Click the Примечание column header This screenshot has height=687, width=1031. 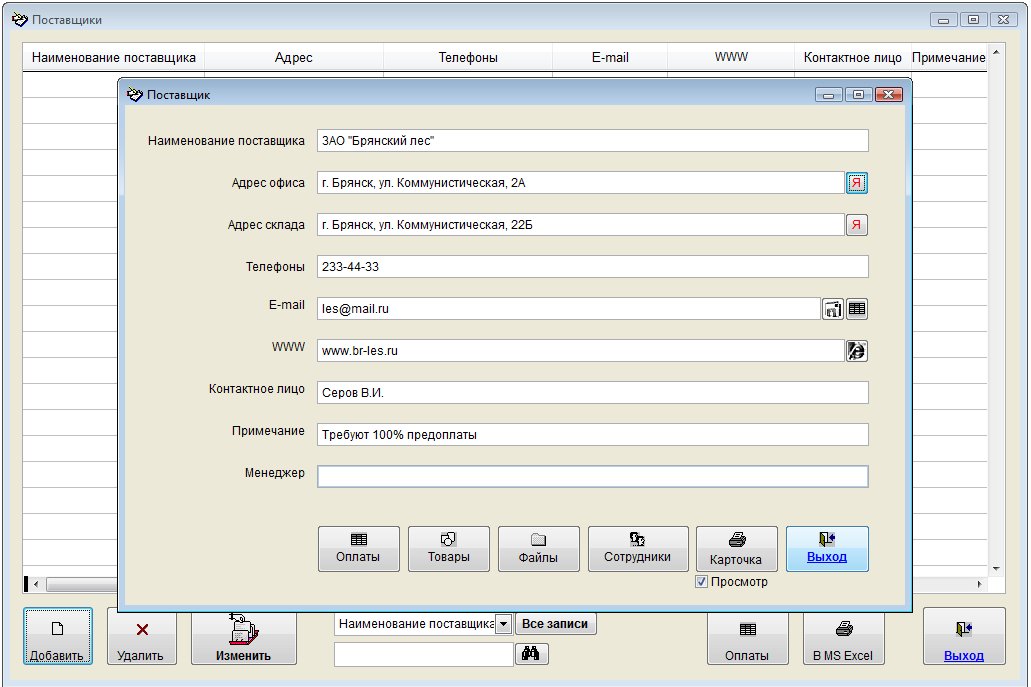[x=948, y=58]
